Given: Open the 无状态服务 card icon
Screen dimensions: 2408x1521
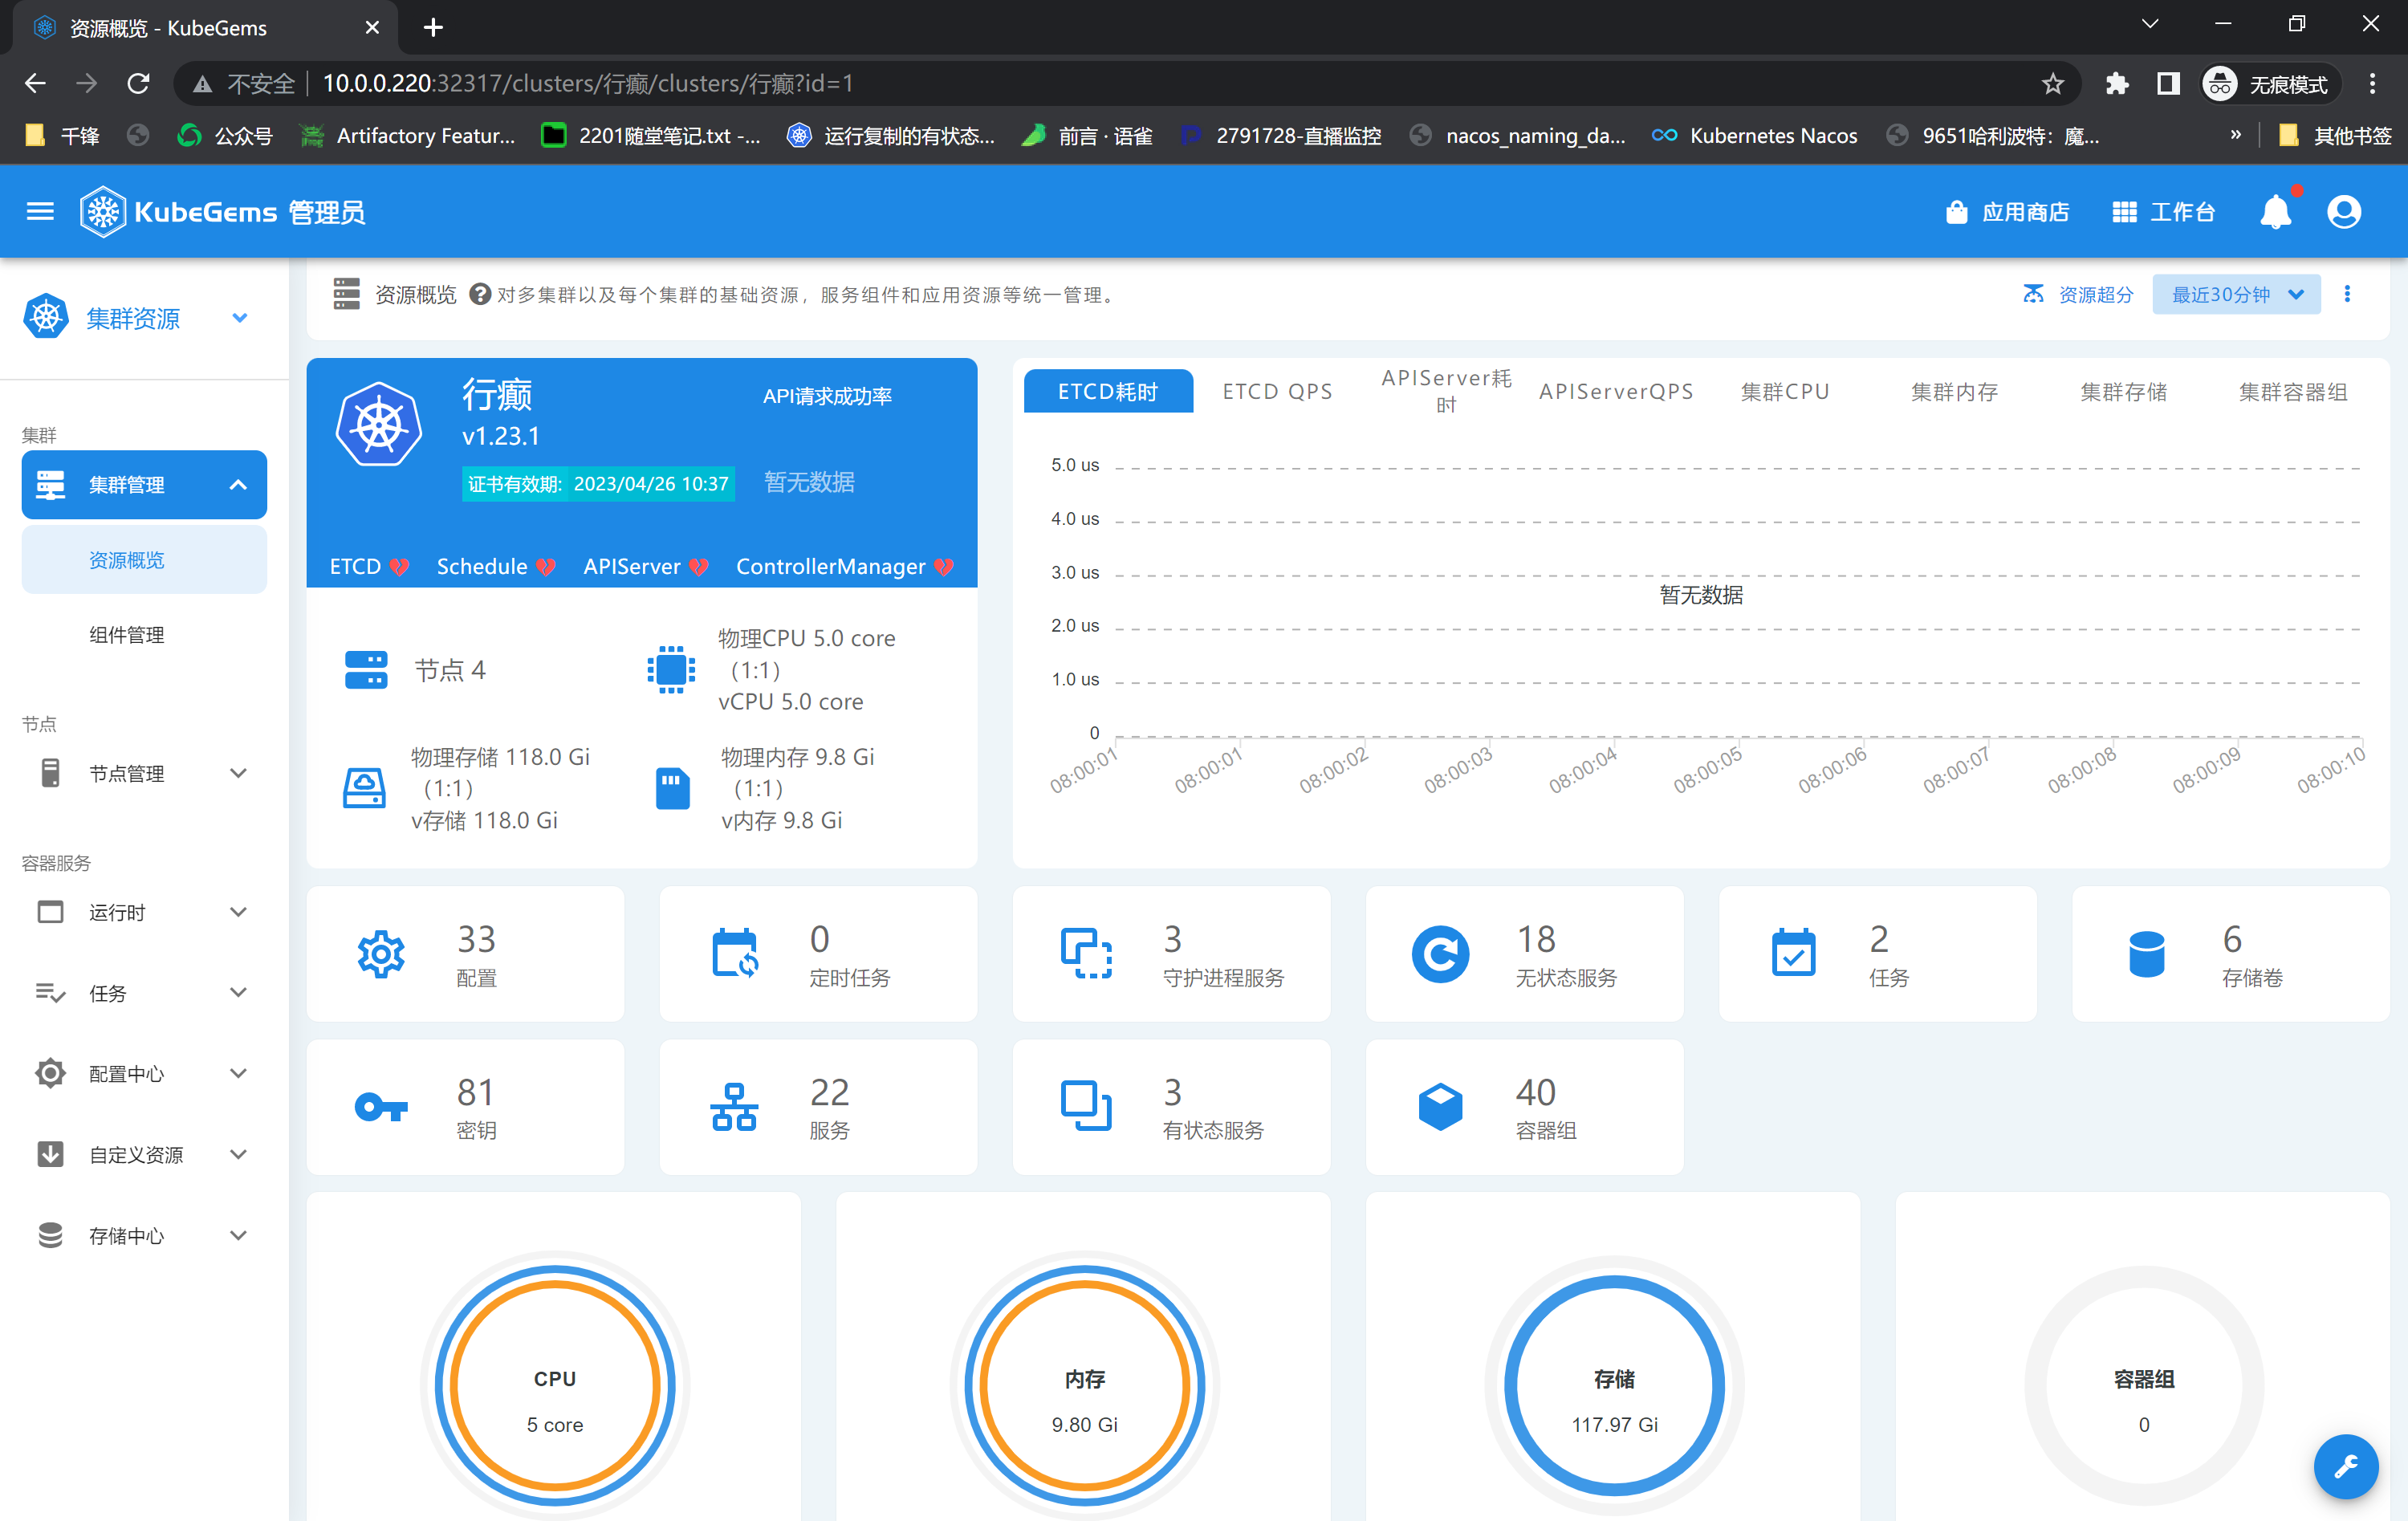Looking at the screenshot, I should pyautogui.click(x=1440, y=954).
